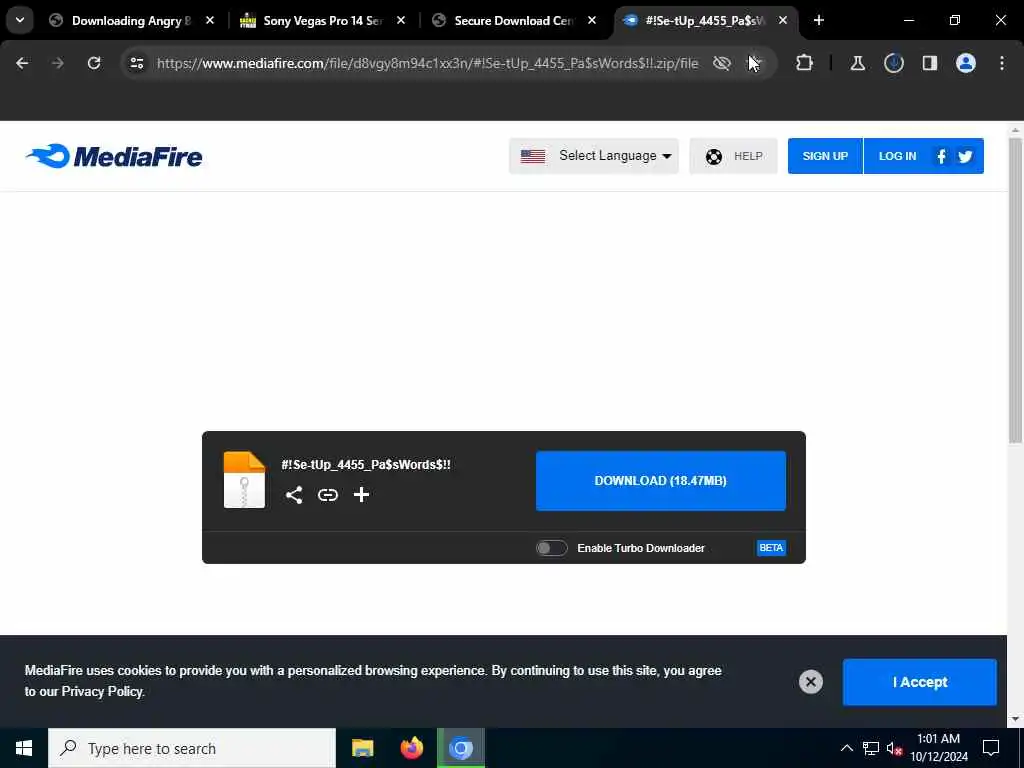Click the Type here to search box
The width and height of the screenshot is (1024, 768).
192,748
